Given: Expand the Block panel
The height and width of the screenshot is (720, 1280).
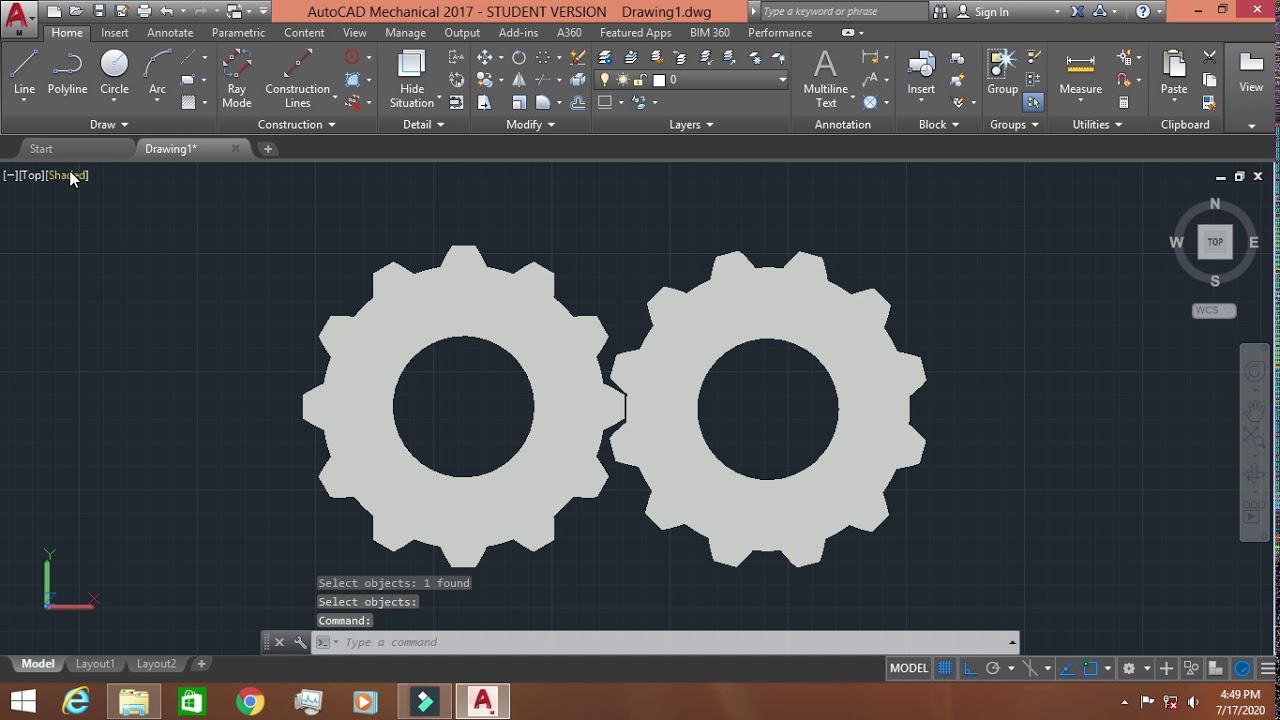Looking at the screenshot, I should [x=939, y=125].
